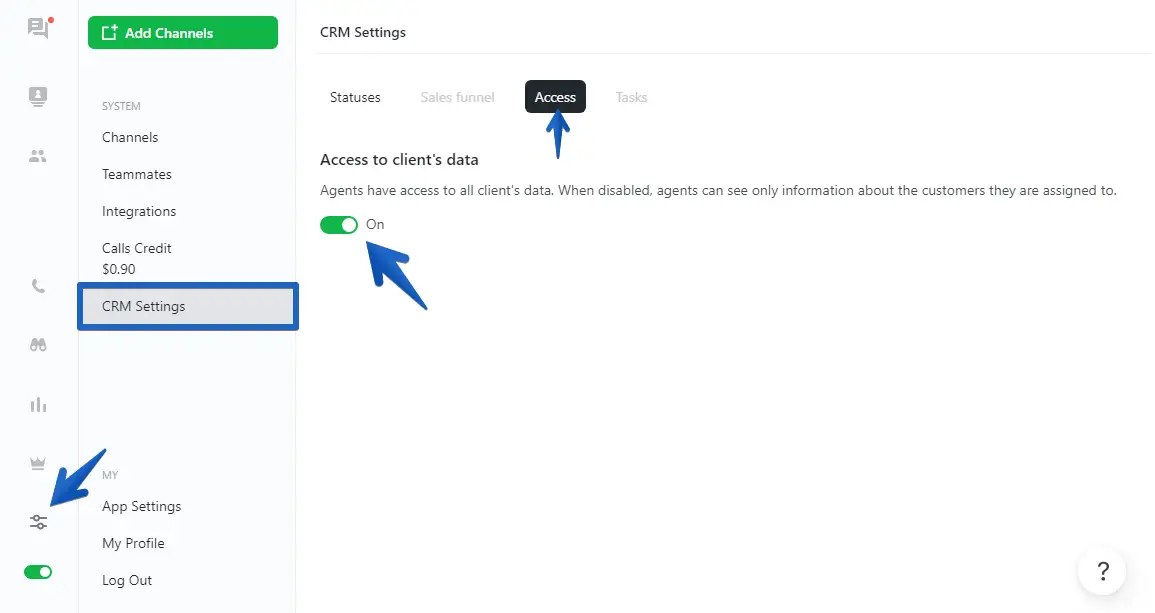The width and height of the screenshot is (1155, 613).
Task: Click the 'MY' section label
Action: tap(110, 475)
